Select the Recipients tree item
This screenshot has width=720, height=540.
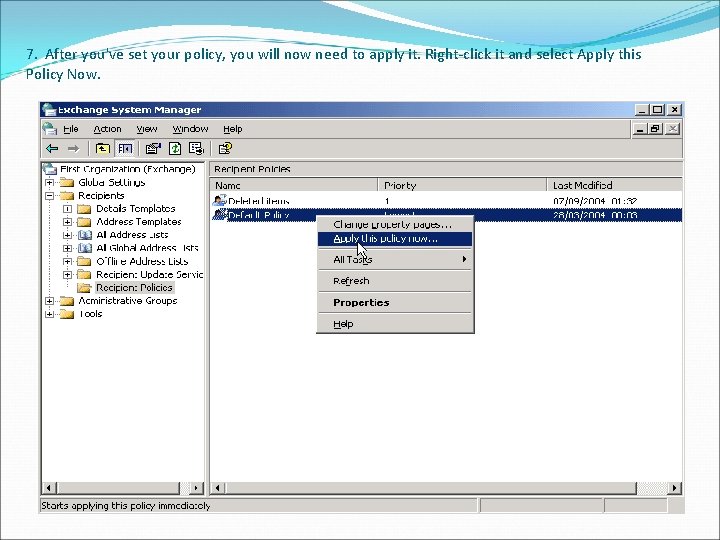pyautogui.click(x=101, y=196)
